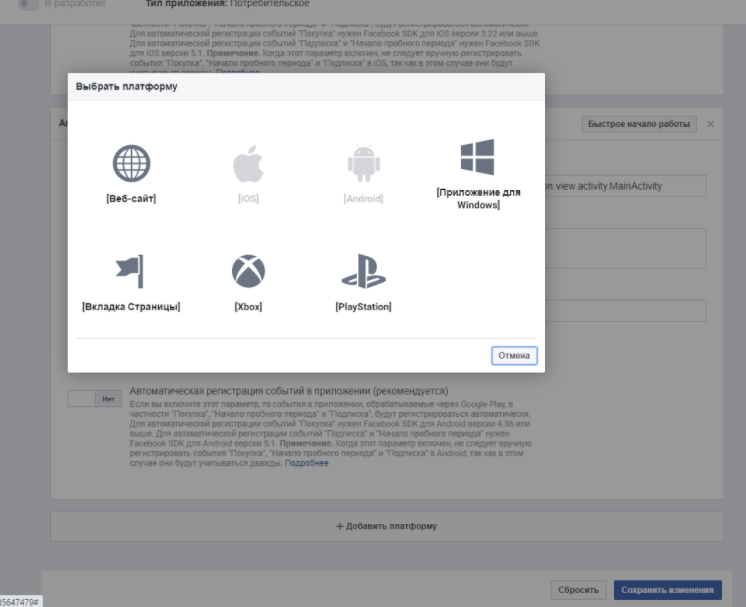Click the Автоматическая регистрация событий heading
This screenshot has width=746, height=607.
tap(289, 391)
